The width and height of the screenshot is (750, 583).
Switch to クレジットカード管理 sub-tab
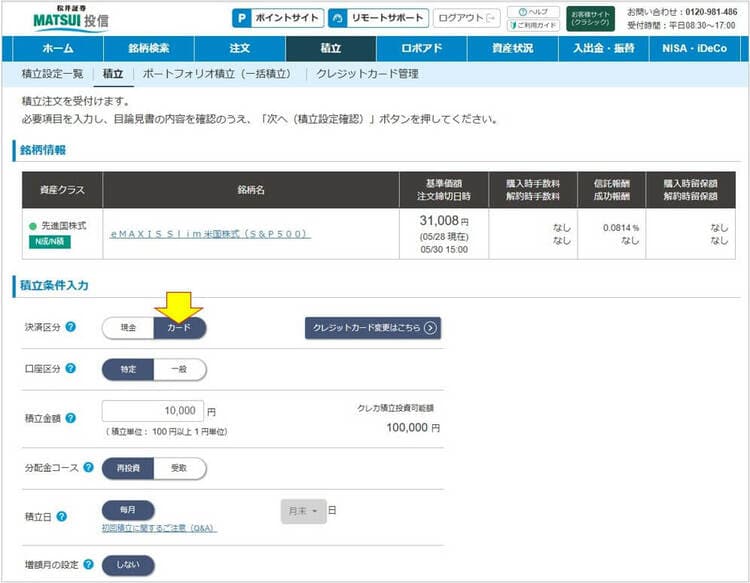pos(367,74)
